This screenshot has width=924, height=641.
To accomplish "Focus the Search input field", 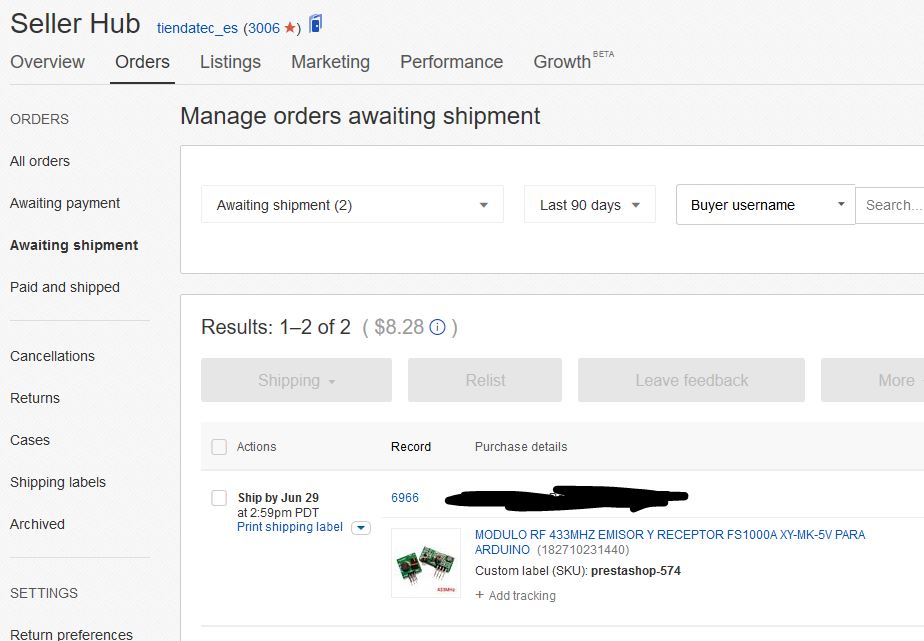I will coord(890,205).
